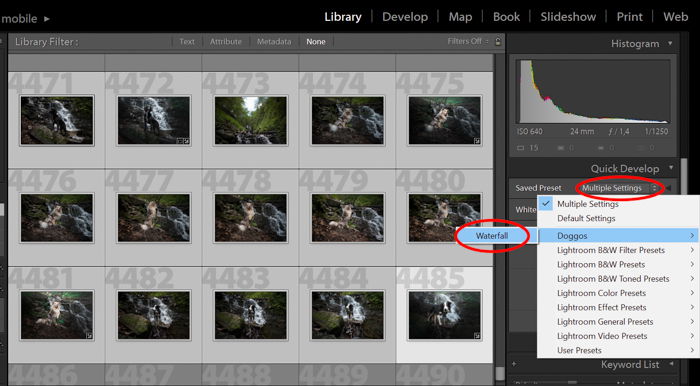Select the Waterfall preset in submenu
Image resolution: width=700 pixels, height=386 pixels.
pos(493,236)
